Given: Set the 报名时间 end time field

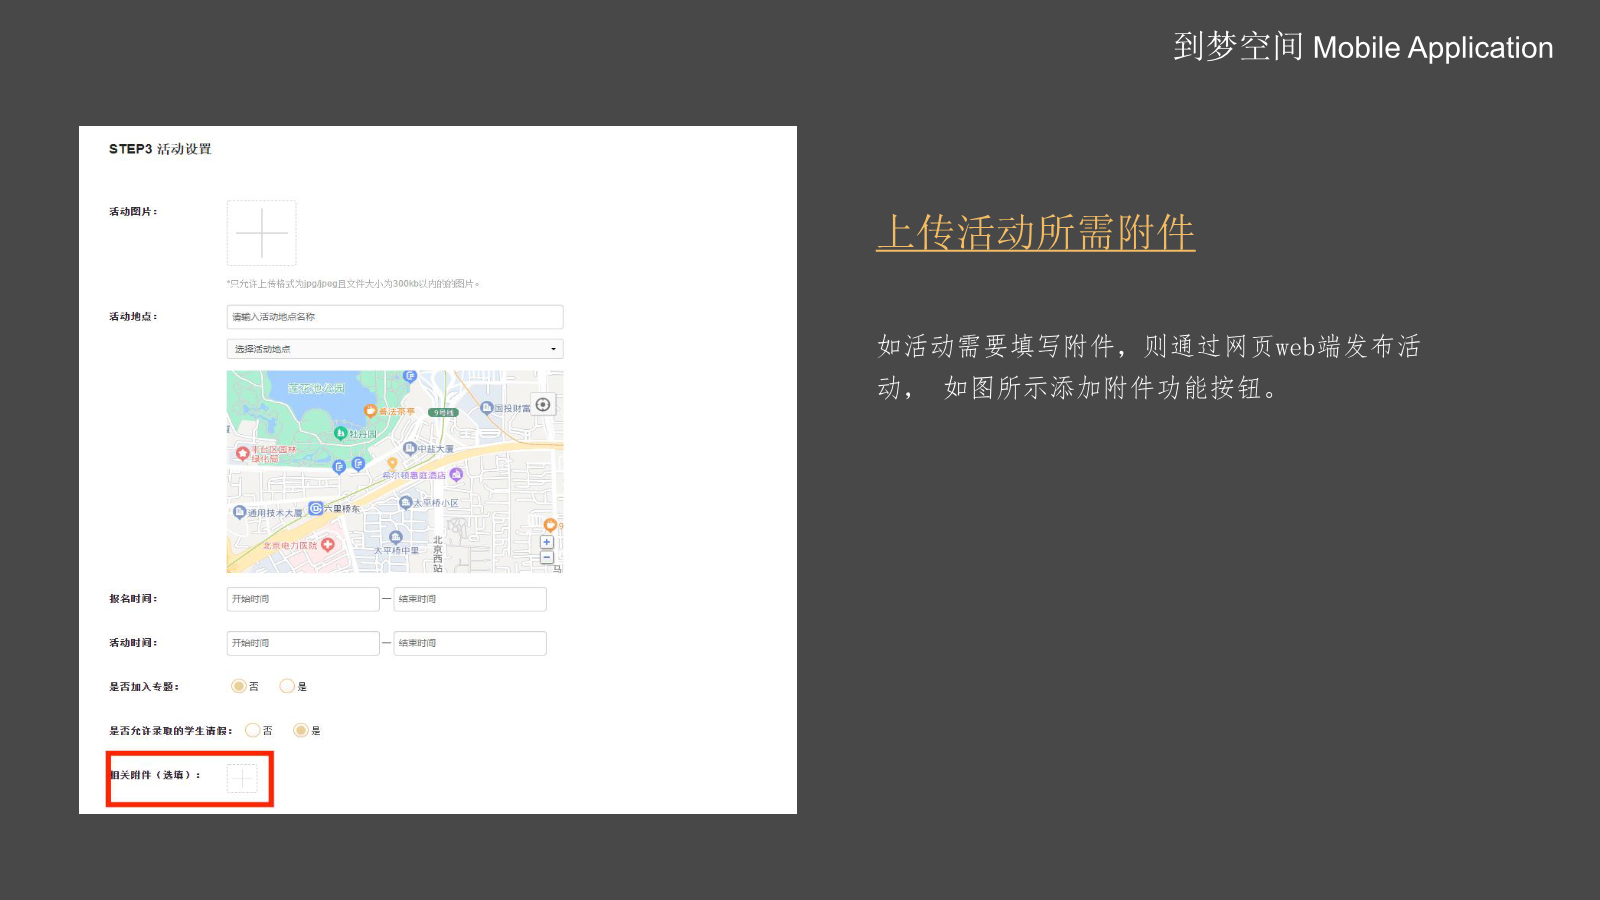Looking at the screenshot, I should (470, 599).
